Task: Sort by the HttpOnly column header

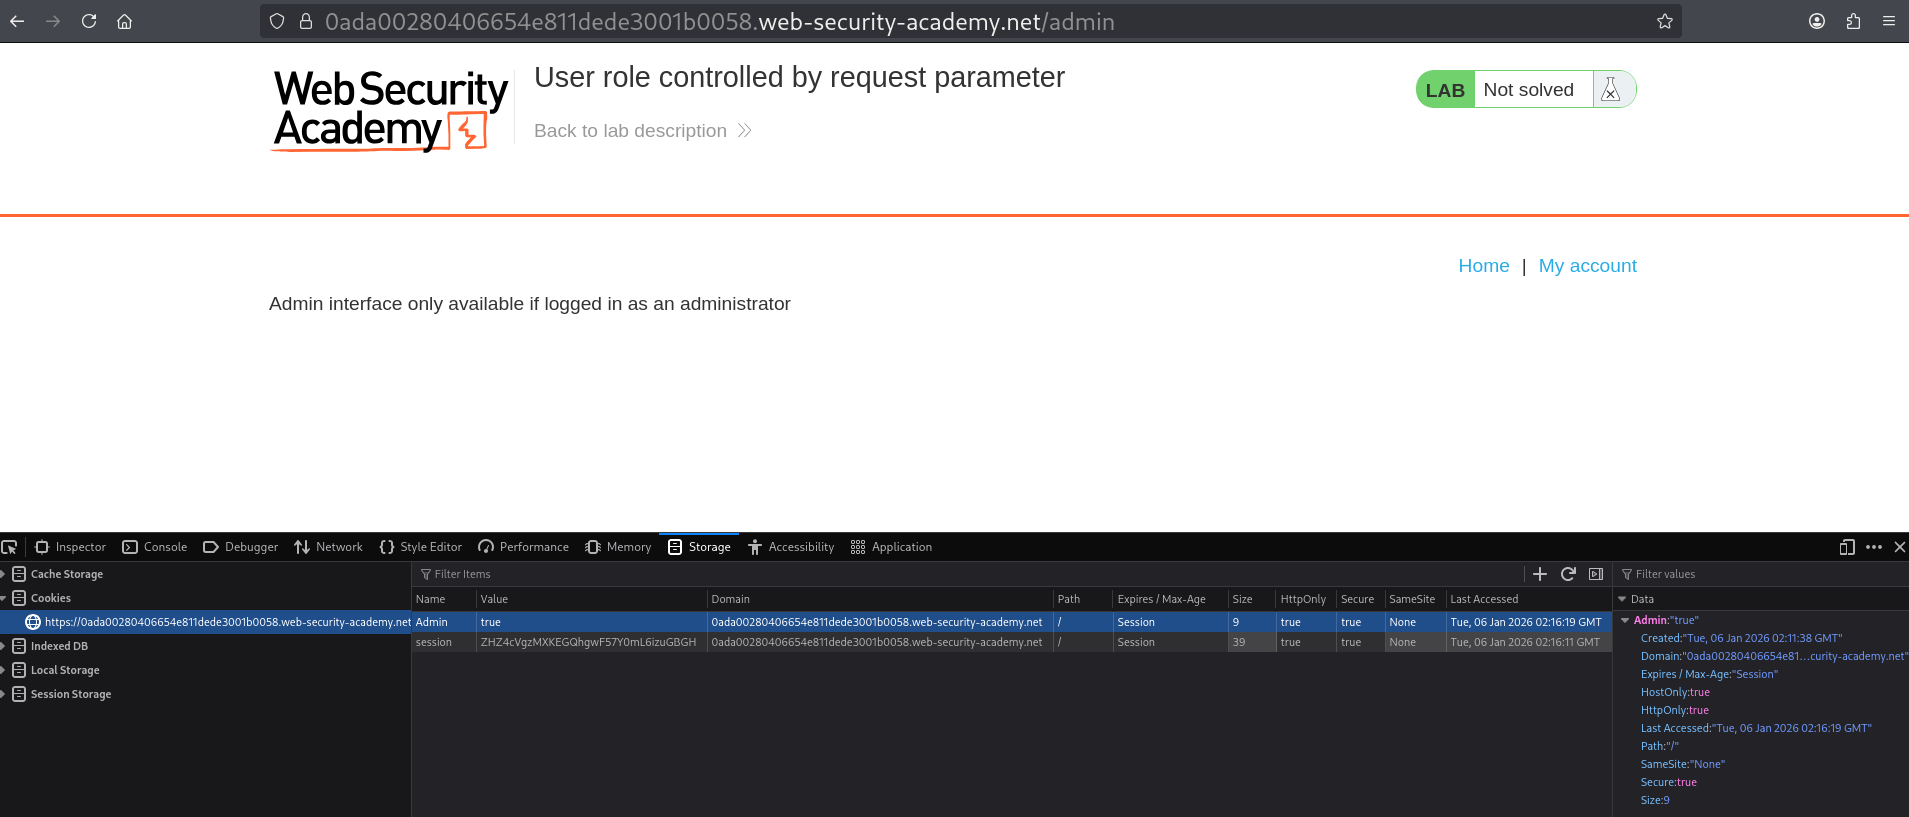Action: click(x=1306, y=599)
